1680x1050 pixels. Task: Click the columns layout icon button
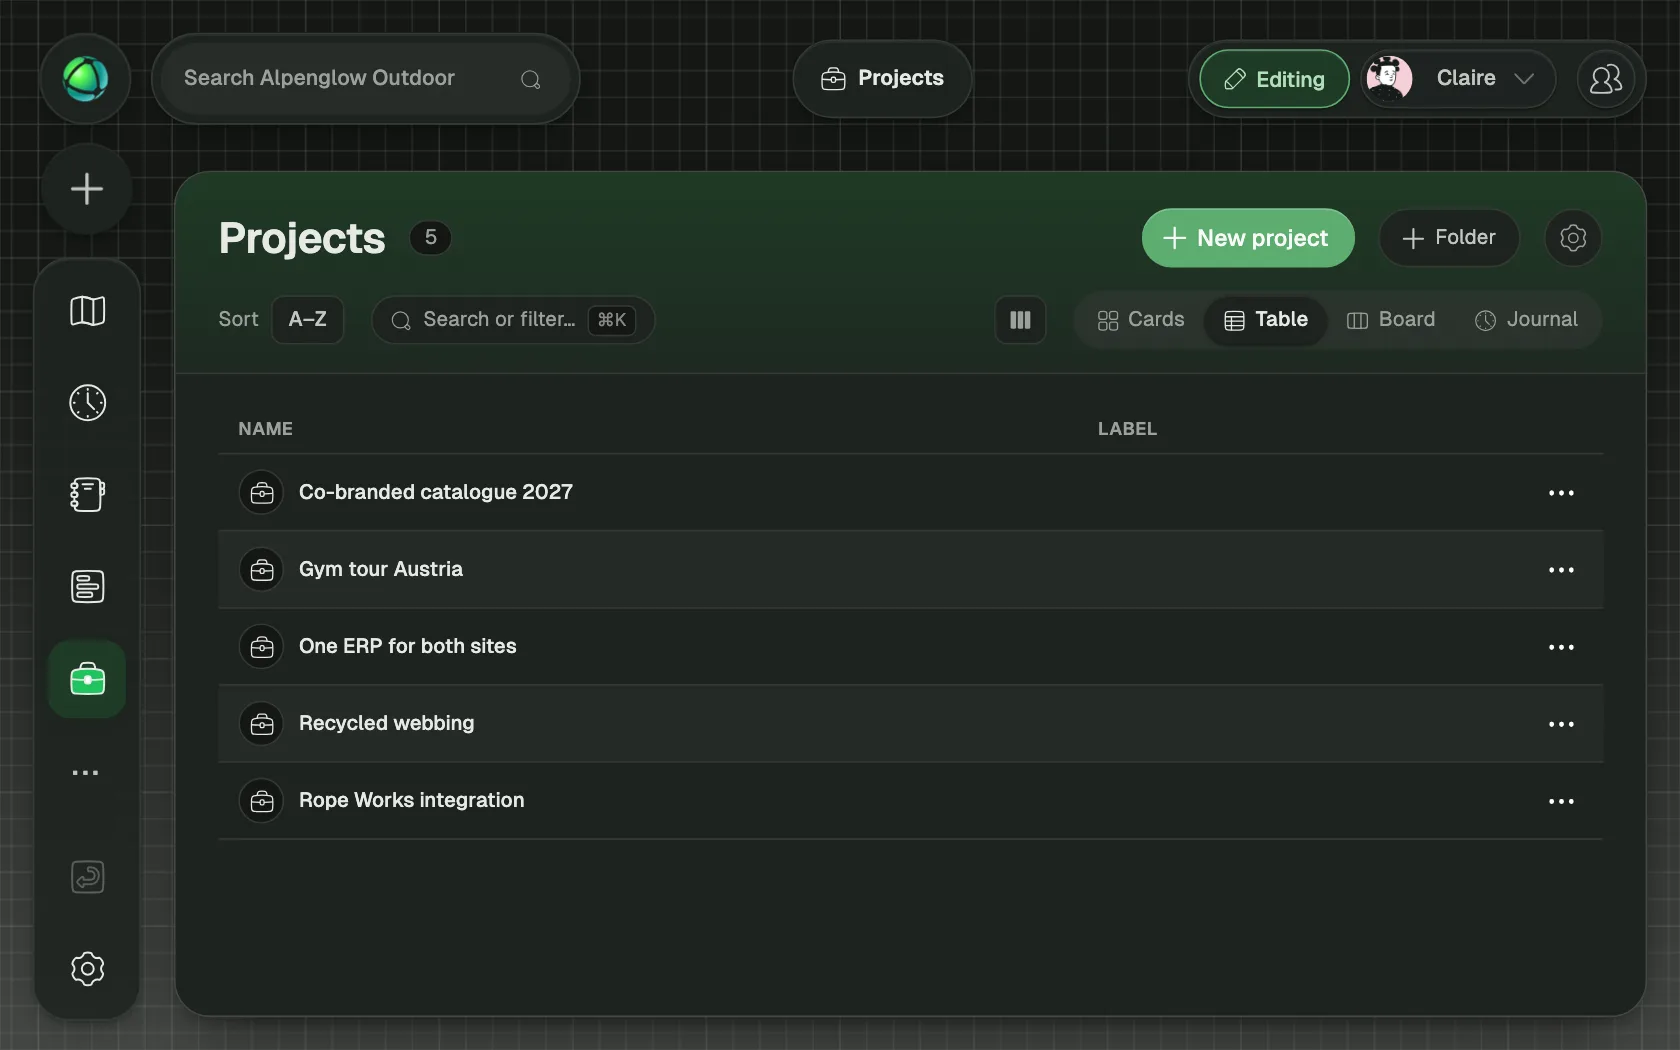point(1020,320)
